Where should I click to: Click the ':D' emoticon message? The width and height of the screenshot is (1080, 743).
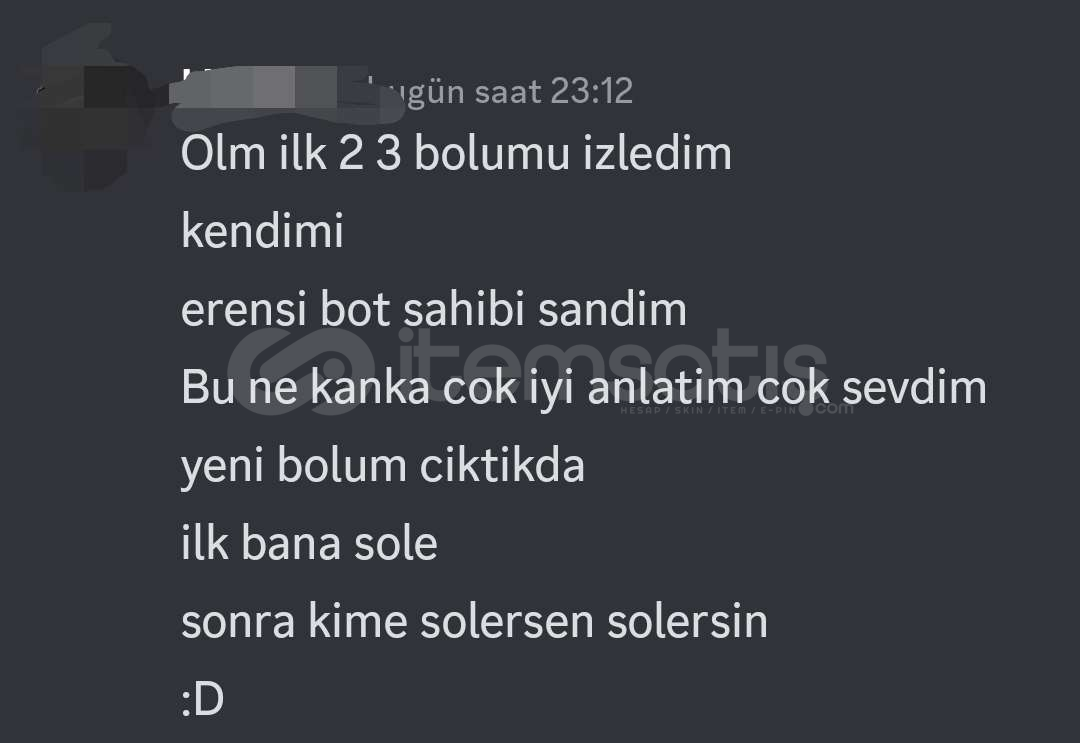tap(202, 700)
